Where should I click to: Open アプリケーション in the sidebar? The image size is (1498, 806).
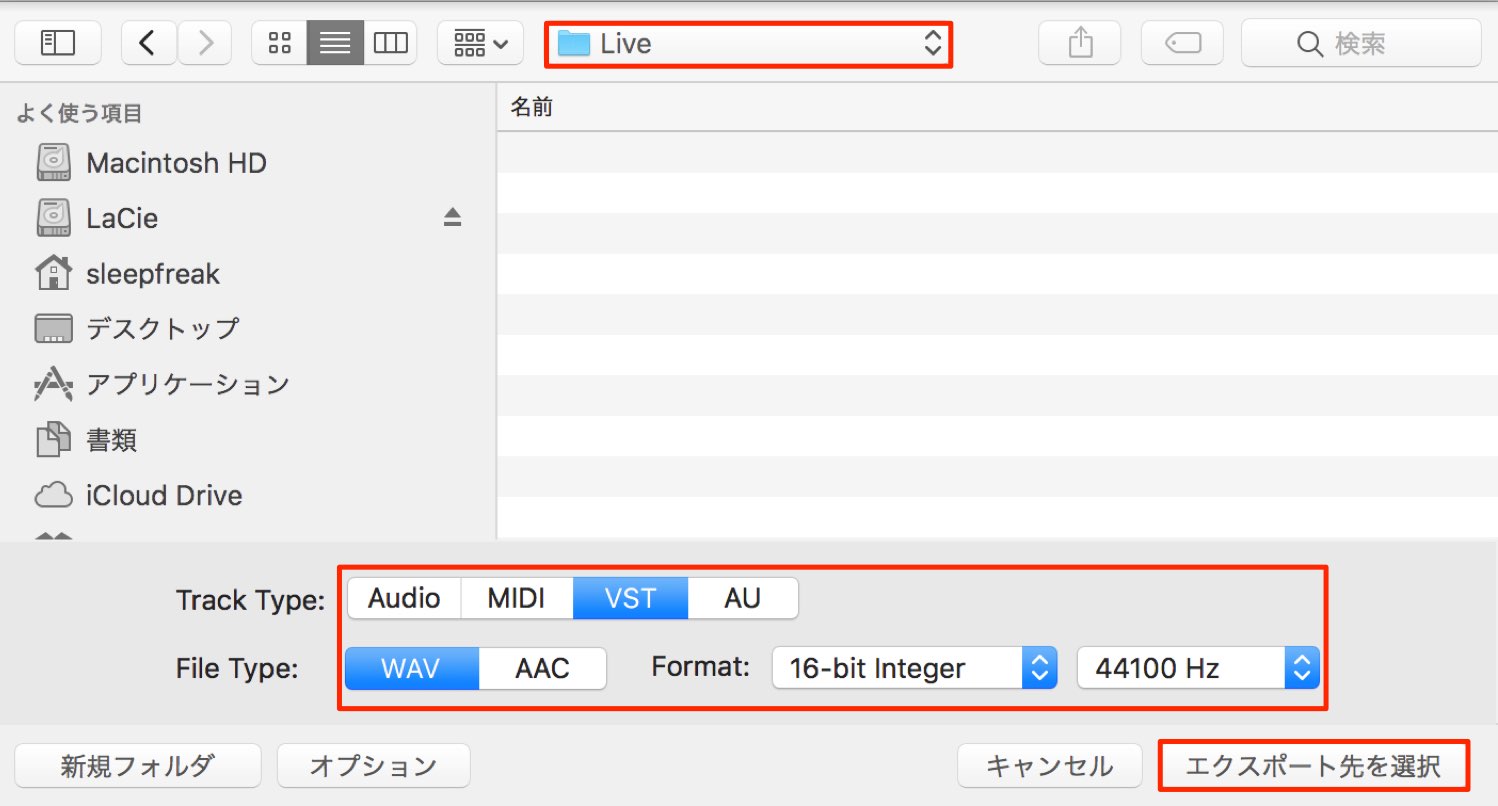(250, 384)
